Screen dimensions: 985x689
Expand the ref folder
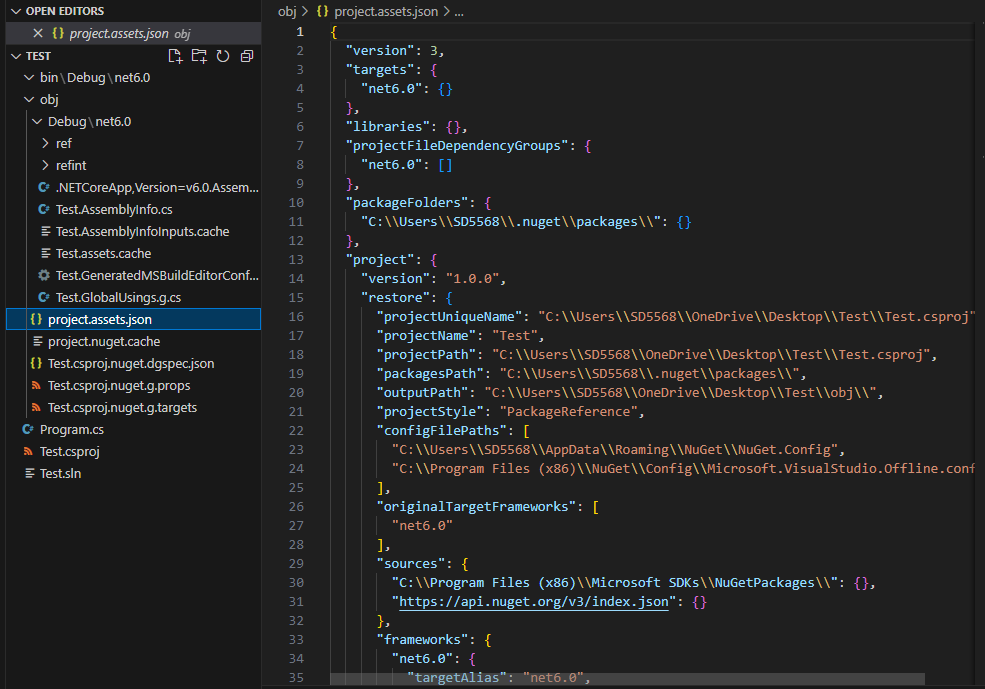45,143
